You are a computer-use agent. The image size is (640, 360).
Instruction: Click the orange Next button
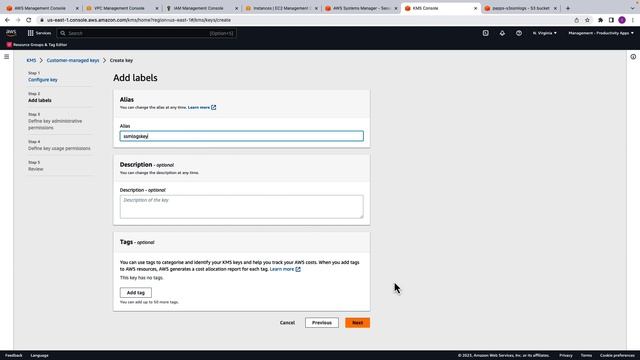[358, 323]
